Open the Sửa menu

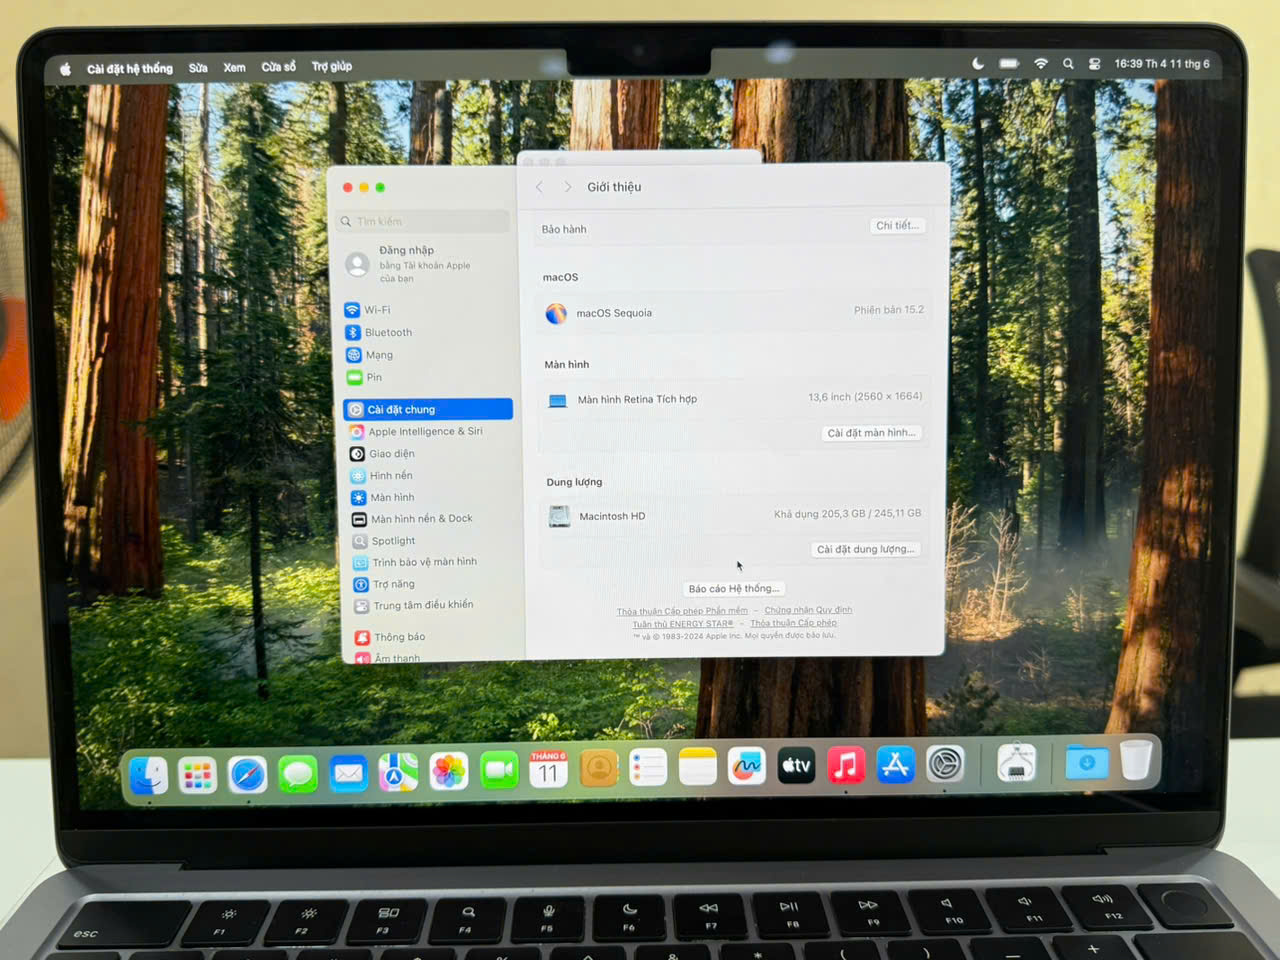(198, 68)
